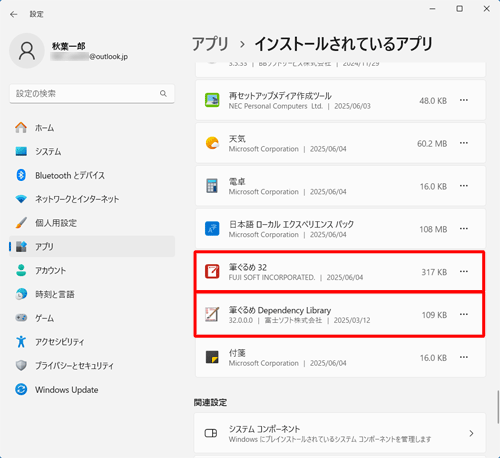This screenshot has height=458, width=500.
Task: Click the 60.2 MB size value
Action: (432, 144)
